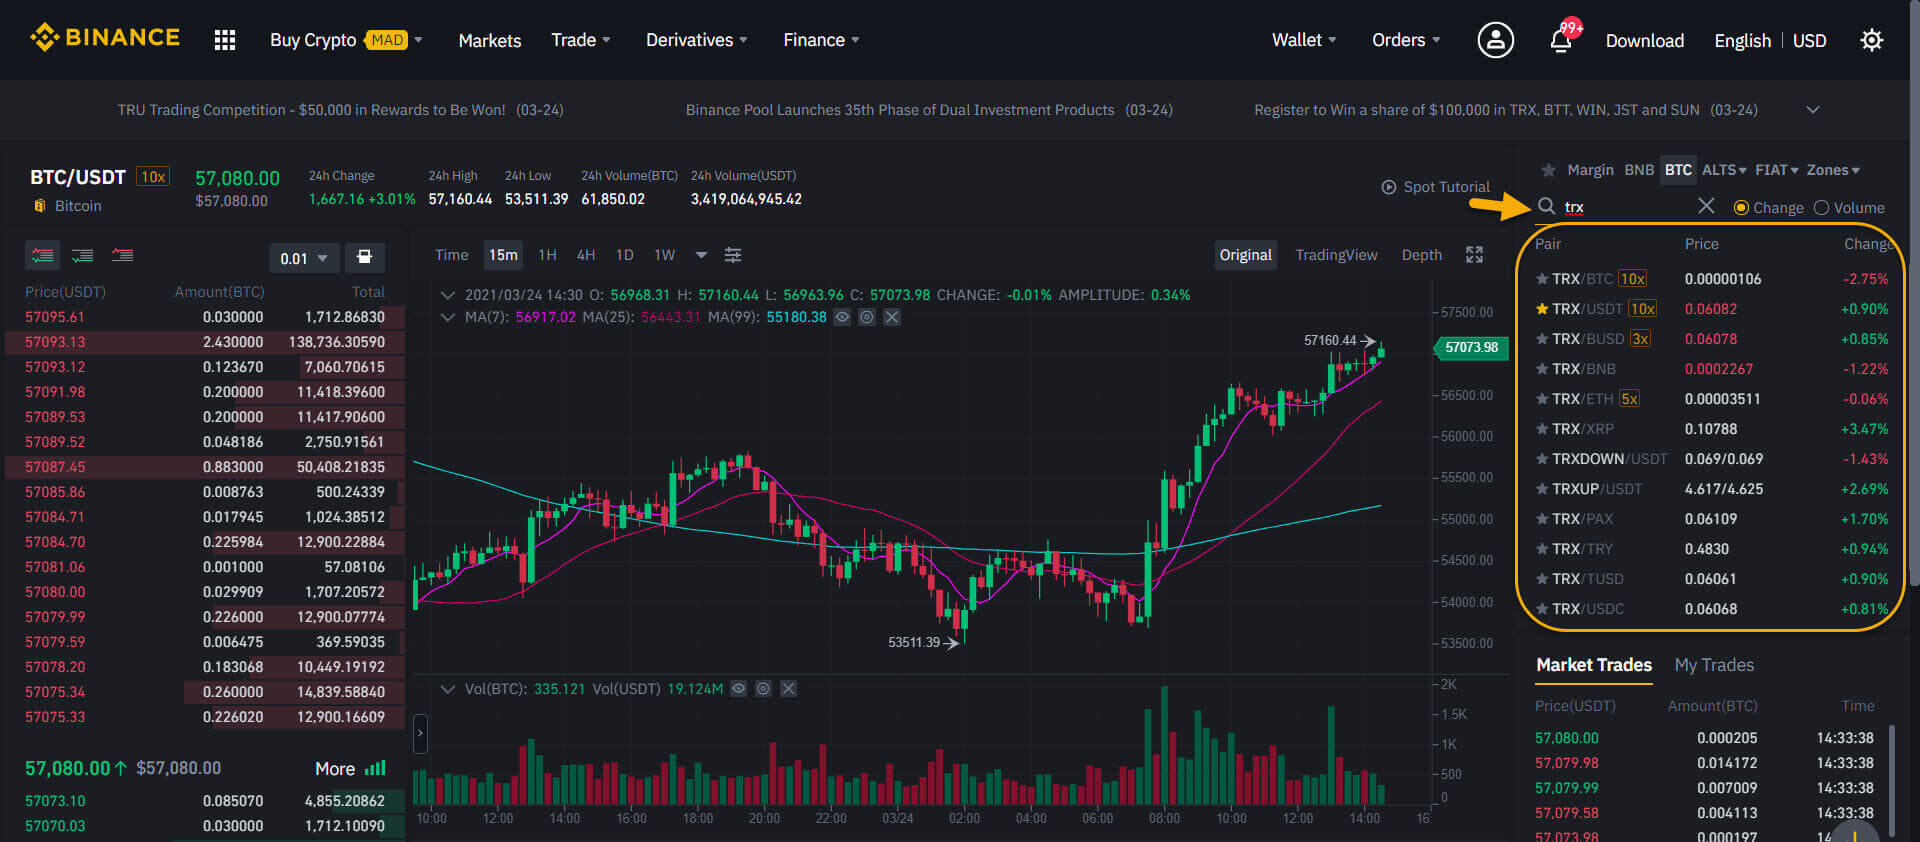Switch chart to TradingView view
The height and width of the screenshot is (842, 1920).
click(x=1336, y=255)
